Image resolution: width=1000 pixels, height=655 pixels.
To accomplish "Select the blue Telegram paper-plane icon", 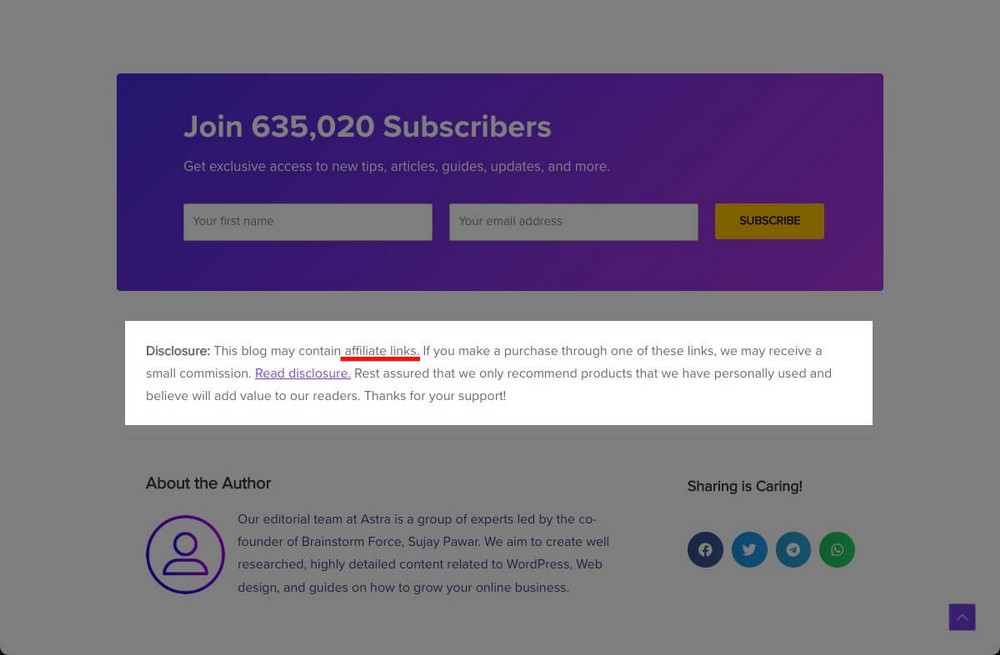I will tap(793, 549).
